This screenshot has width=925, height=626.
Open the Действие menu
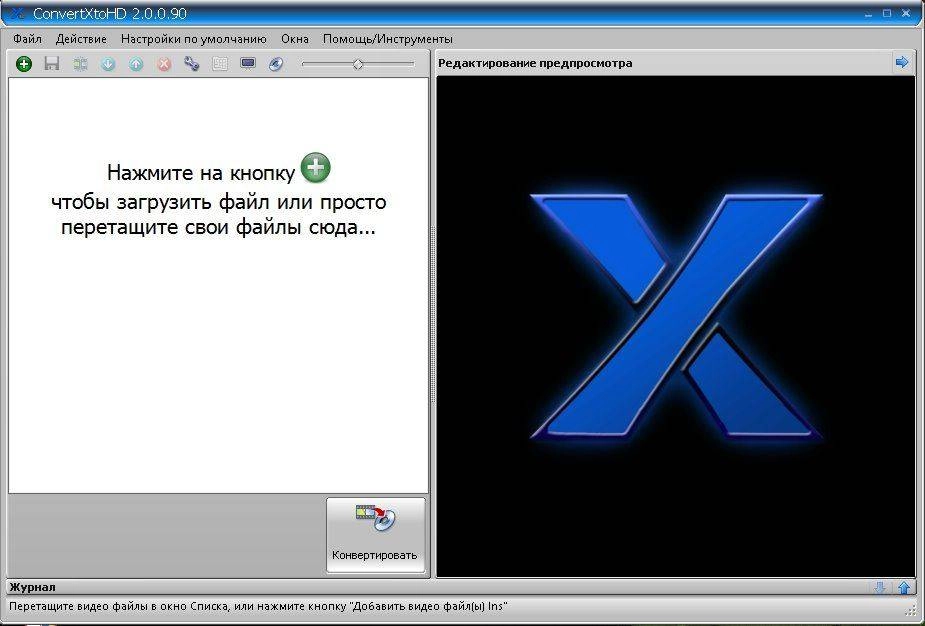coord(81,39)
